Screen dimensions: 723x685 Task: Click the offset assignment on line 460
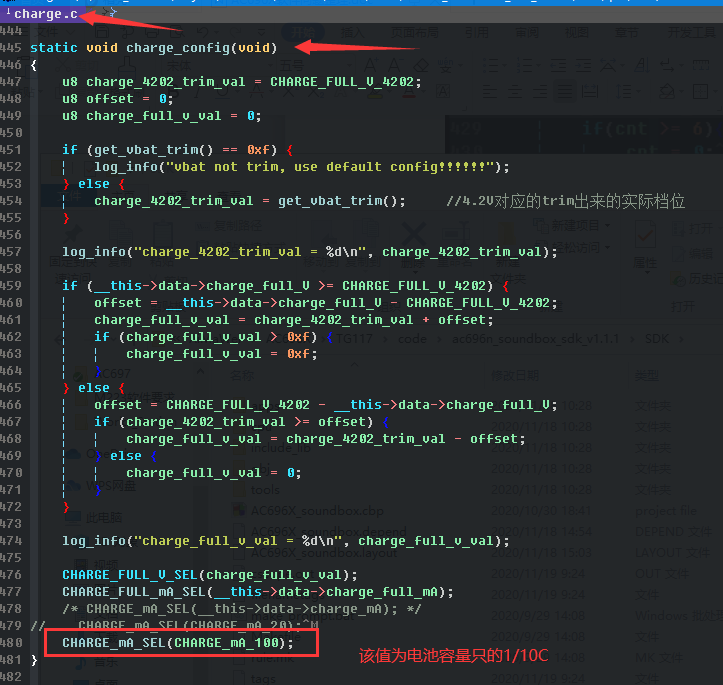click(x=326, y=303)
